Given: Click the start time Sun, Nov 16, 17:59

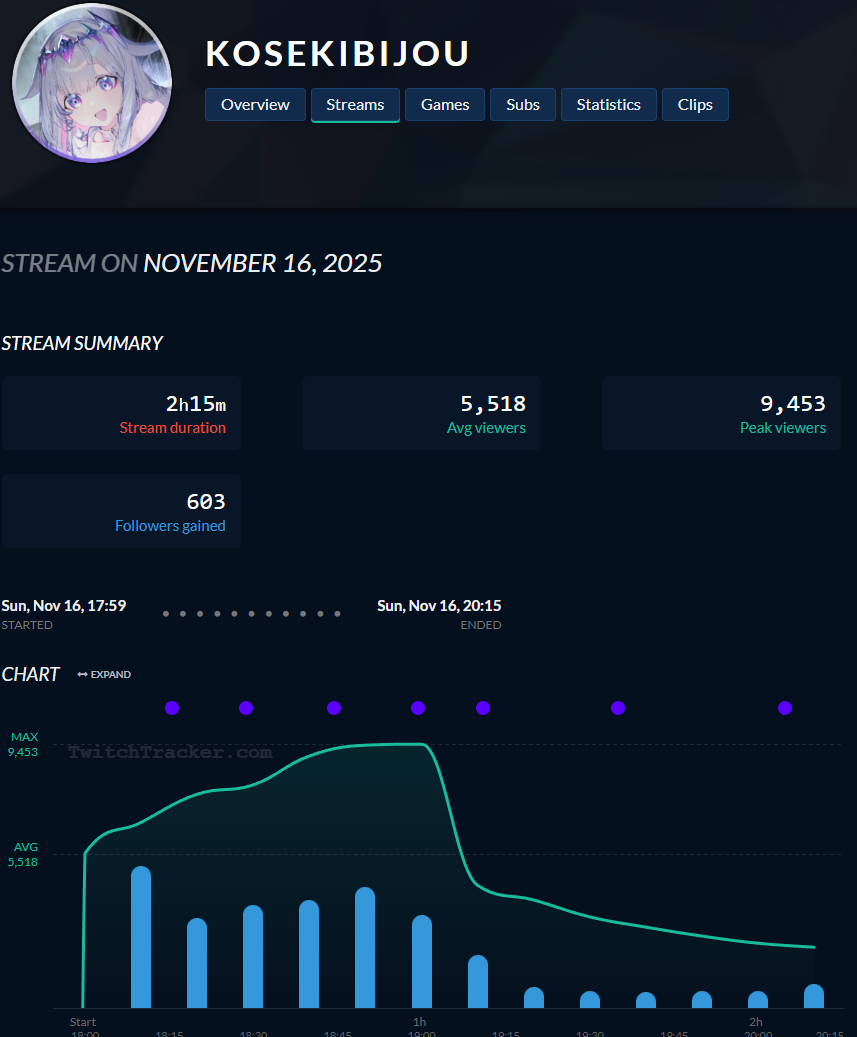Looking at the screenshot, I should pyautogui.click(x=63, y=606).
